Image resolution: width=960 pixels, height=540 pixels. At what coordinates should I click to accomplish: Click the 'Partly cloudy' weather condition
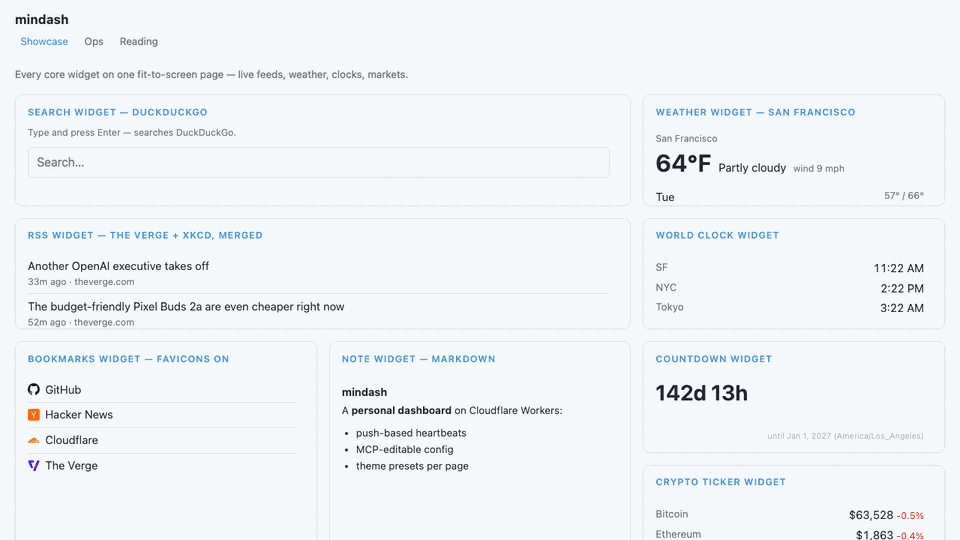(752, 168)
